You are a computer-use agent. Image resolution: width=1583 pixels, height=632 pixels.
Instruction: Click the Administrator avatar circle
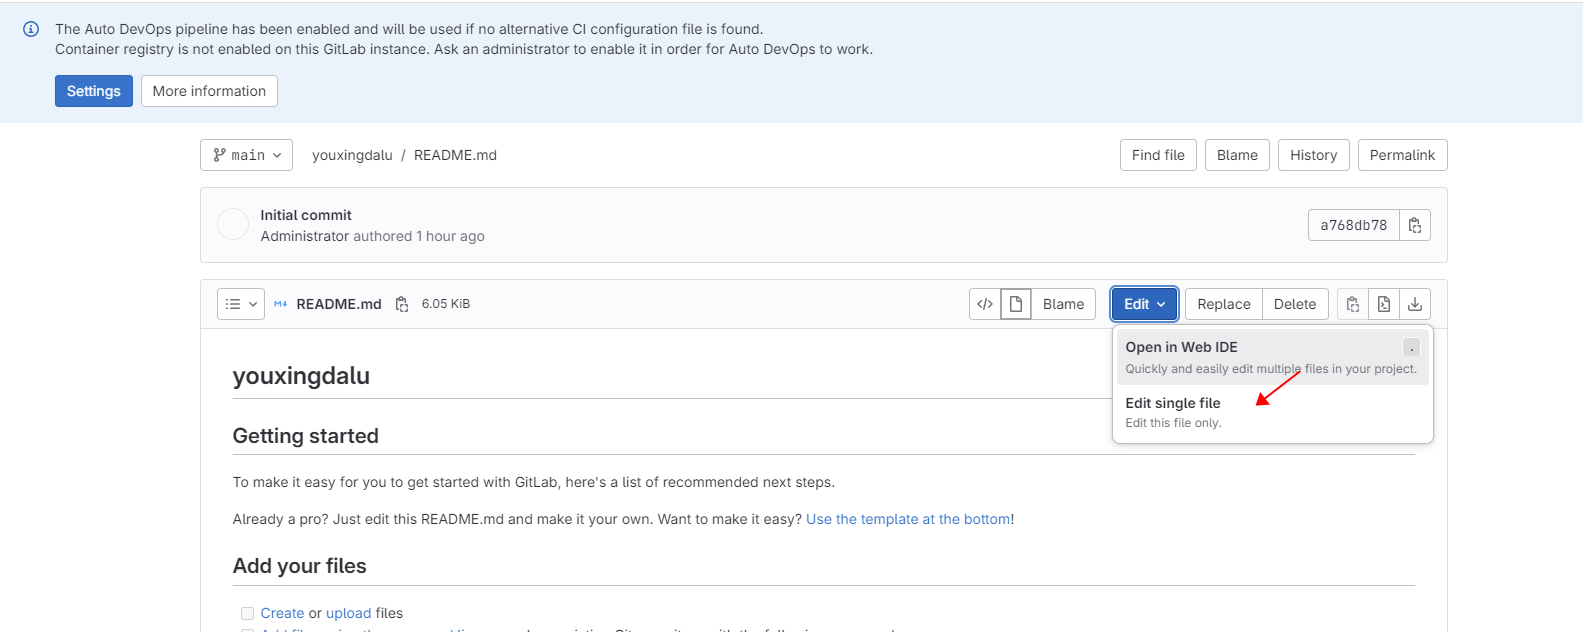[x=233, y=225]
